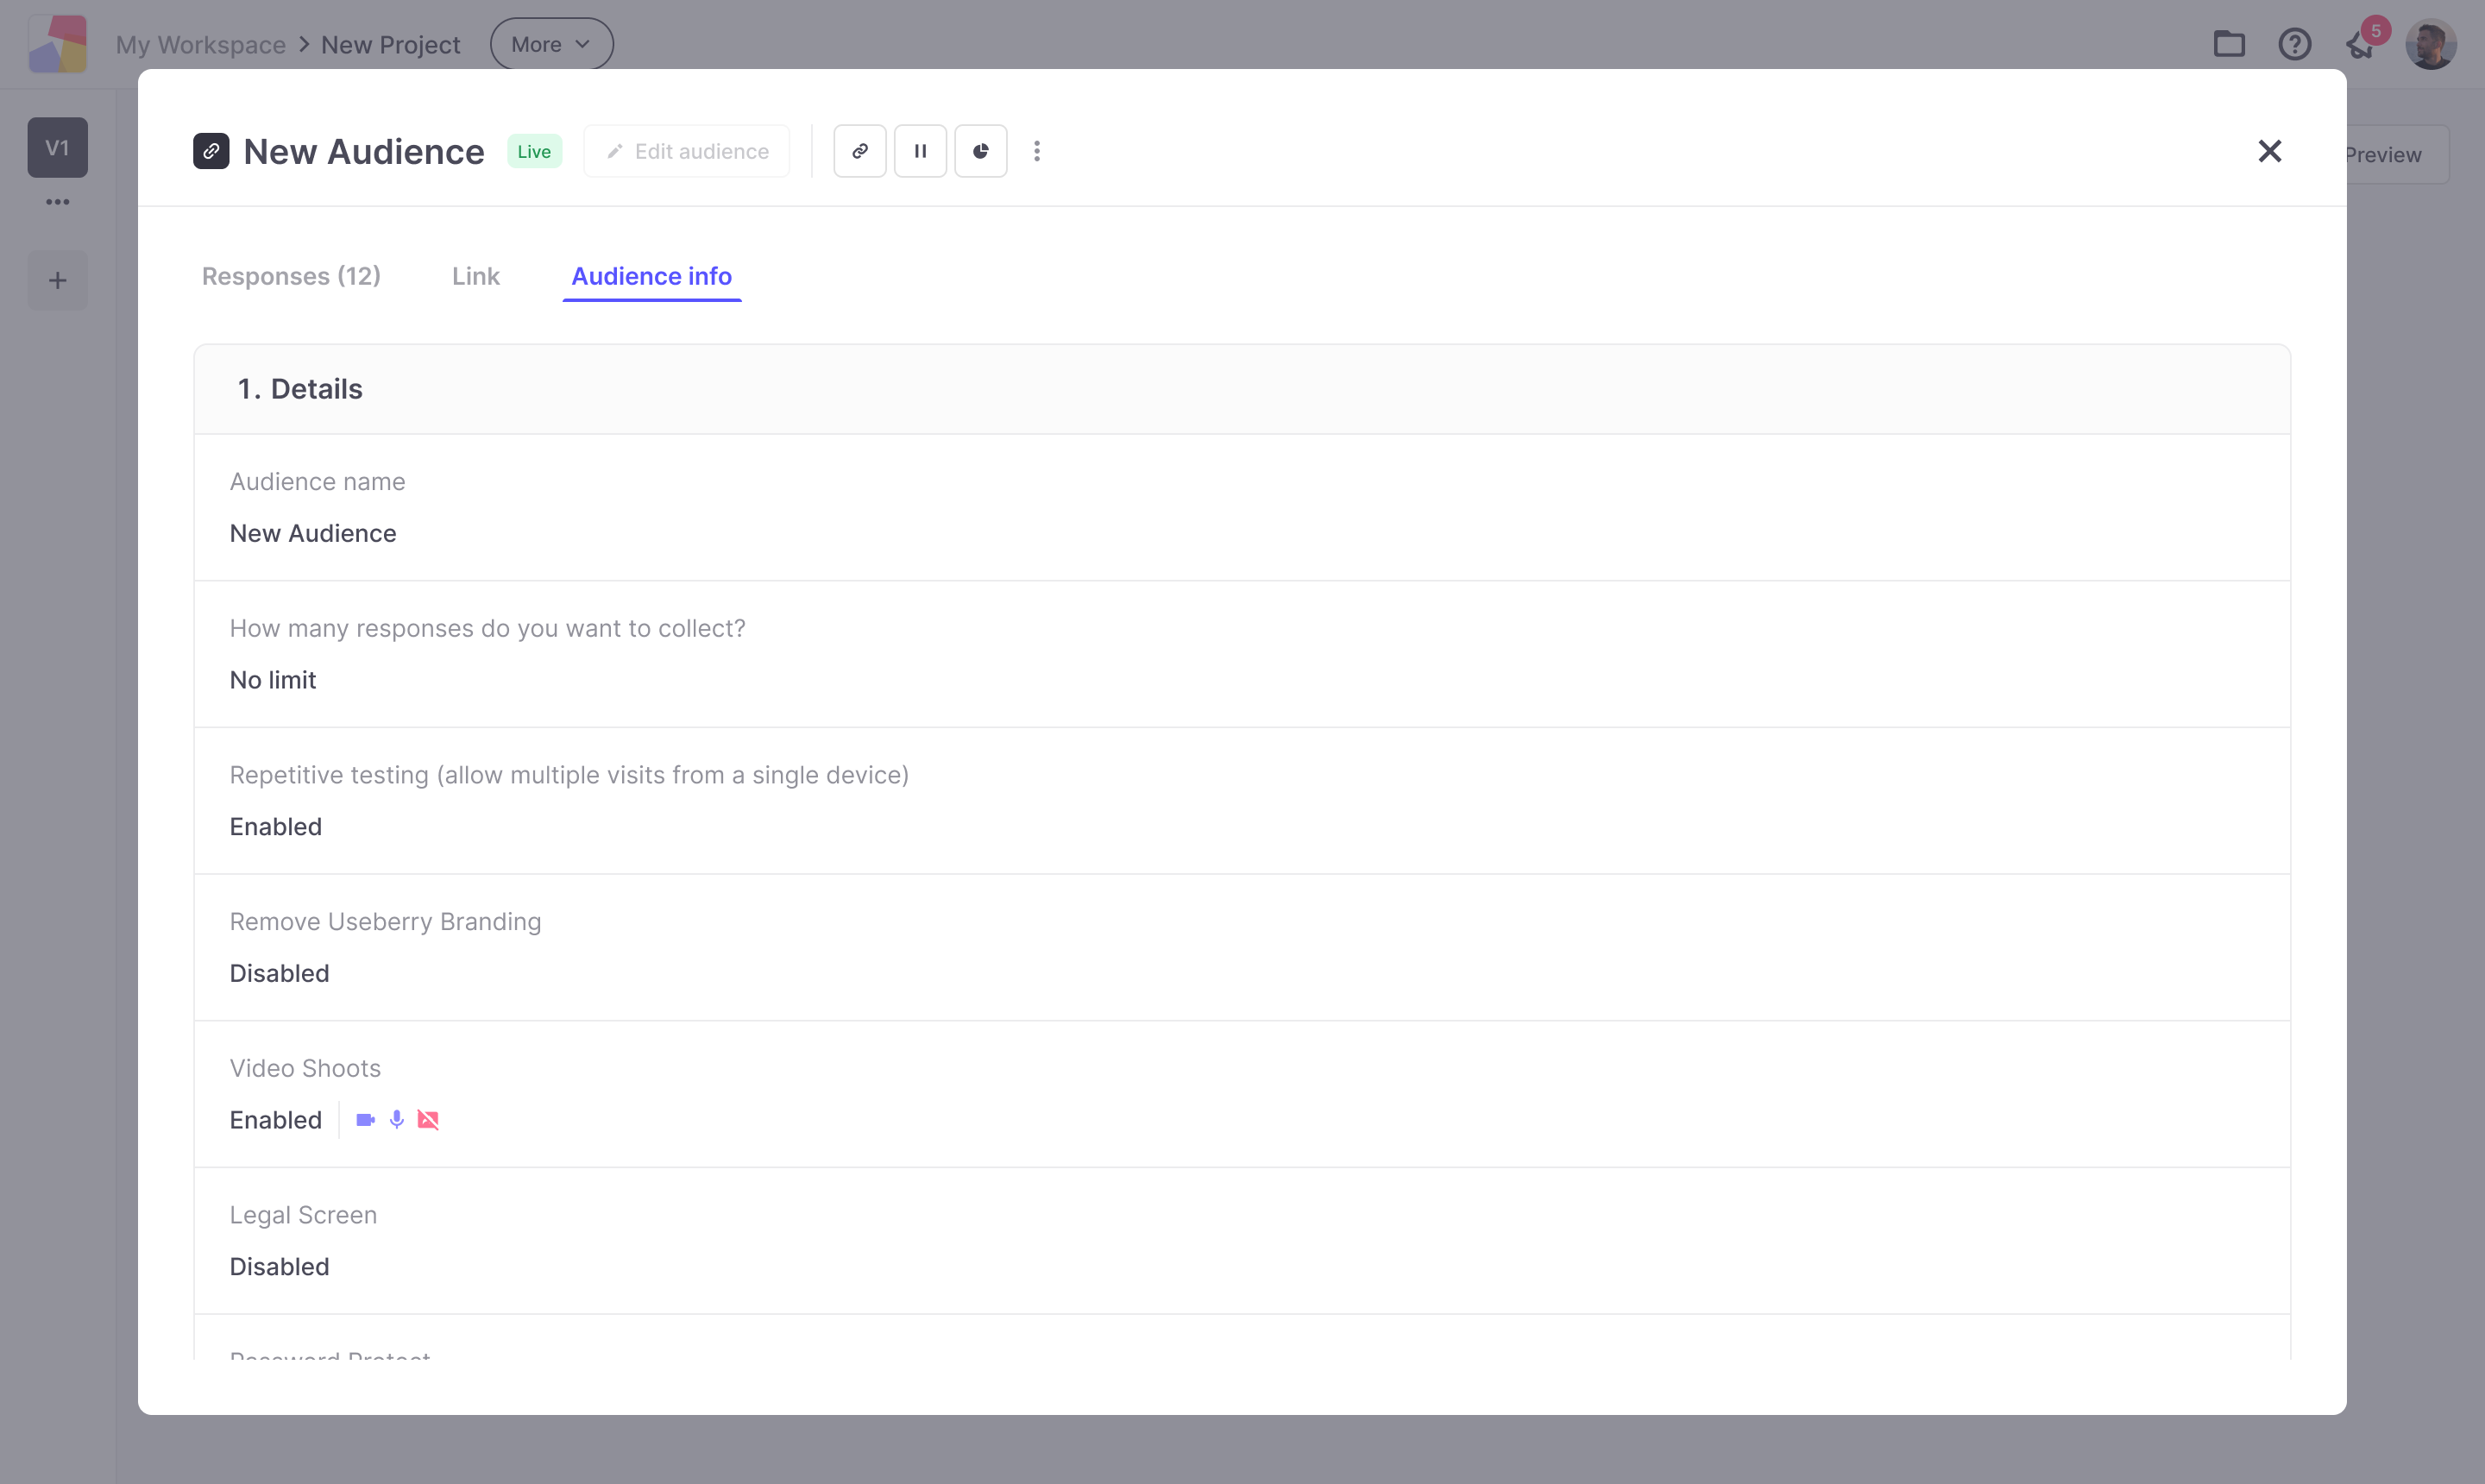Click the New Project breadcrumb
This screenshot has height=1484, width=2485.
(390, 45)
